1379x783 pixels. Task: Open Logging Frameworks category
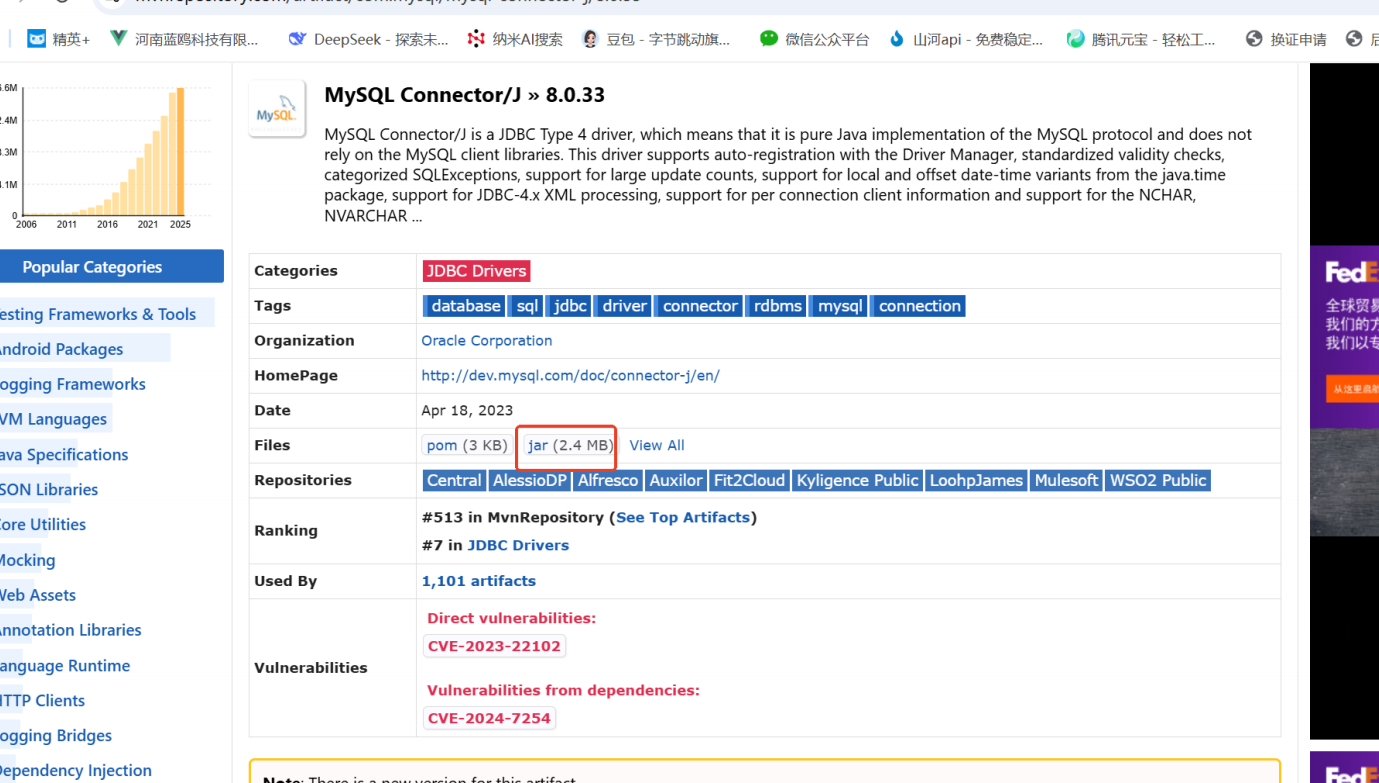point(72,384)
